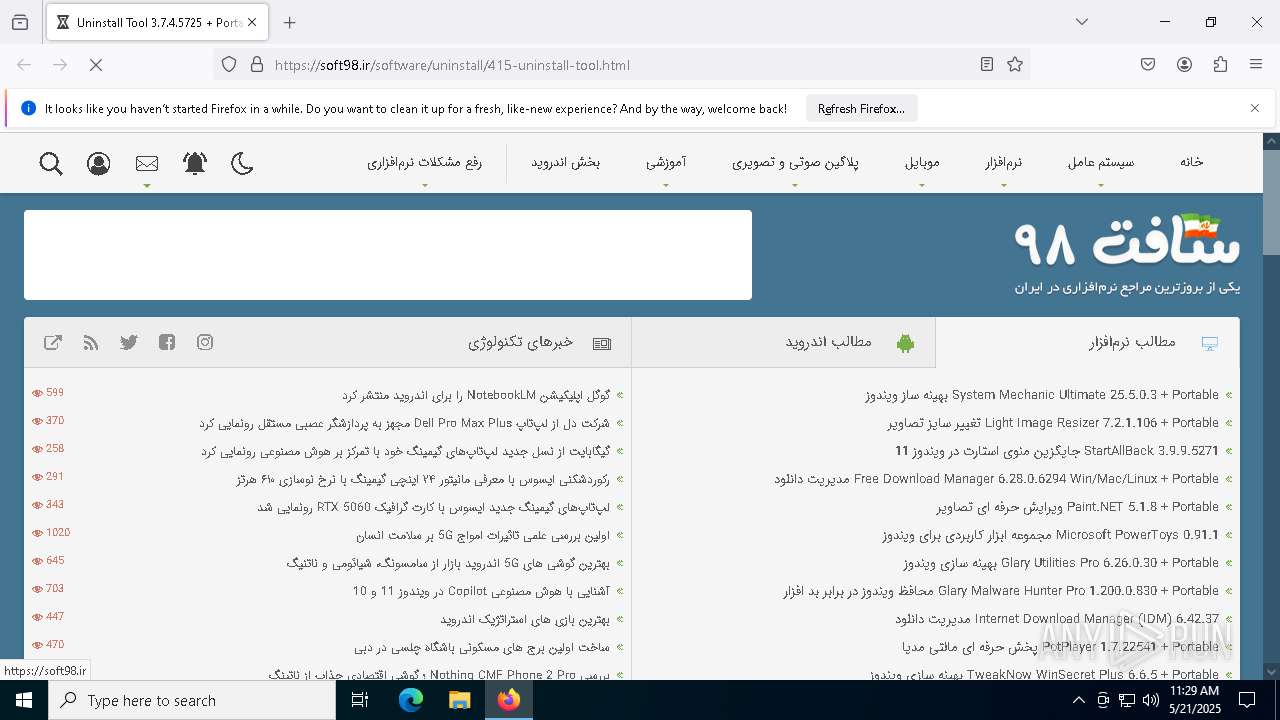Open System Mechanic Ultimate 25.5.0.3 link
1280x720 pixels.
pos(1041,395)
